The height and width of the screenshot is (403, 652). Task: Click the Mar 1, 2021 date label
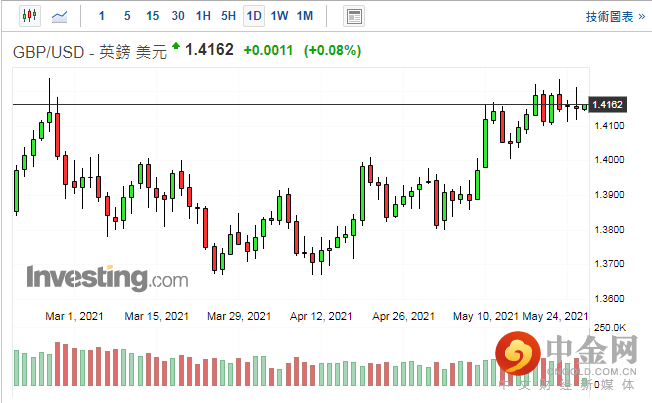pos(74,316)
